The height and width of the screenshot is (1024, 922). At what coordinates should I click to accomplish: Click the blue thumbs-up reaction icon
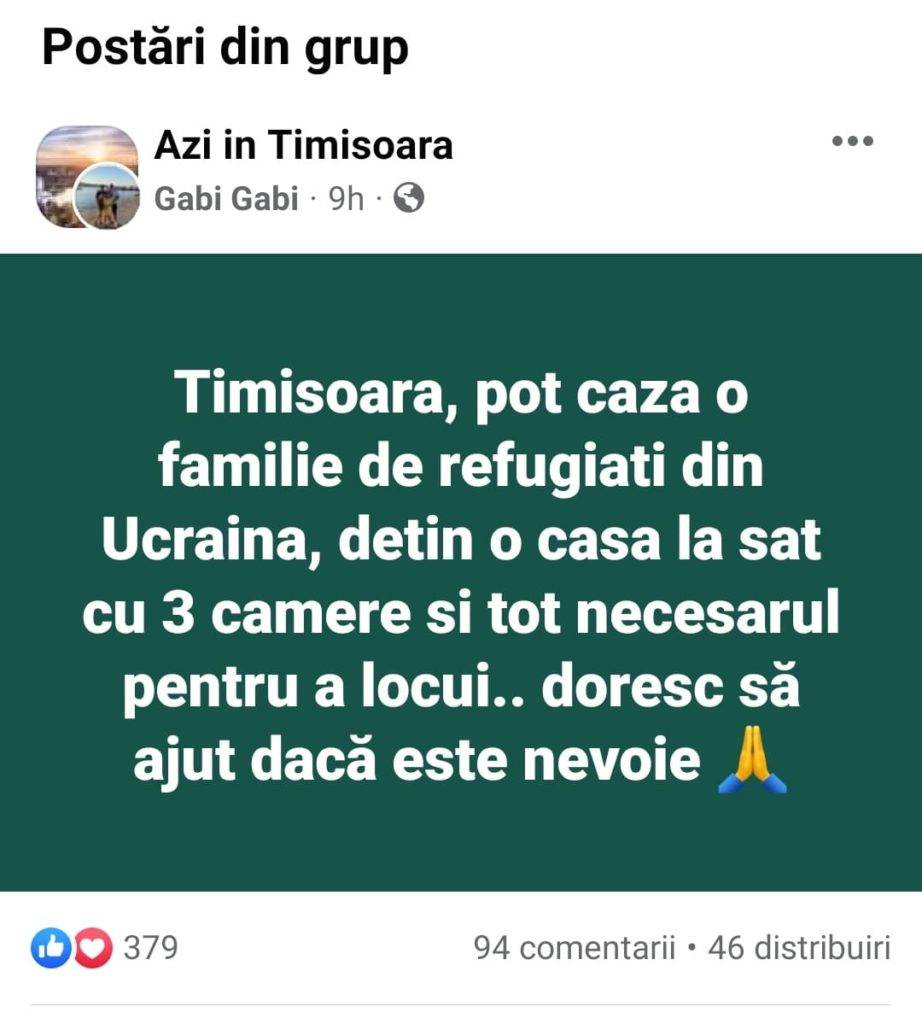[x=51, y=948]
